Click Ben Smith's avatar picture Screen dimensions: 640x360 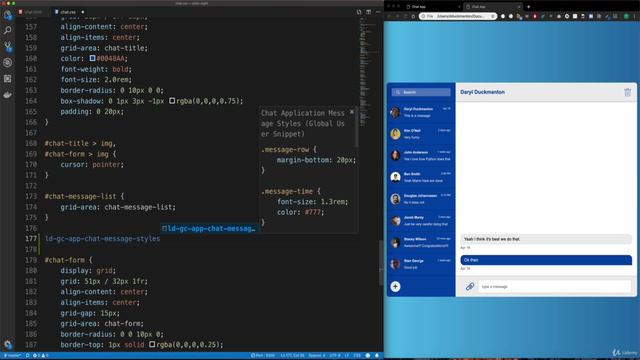pyautogui.click(x=395, y=177)
